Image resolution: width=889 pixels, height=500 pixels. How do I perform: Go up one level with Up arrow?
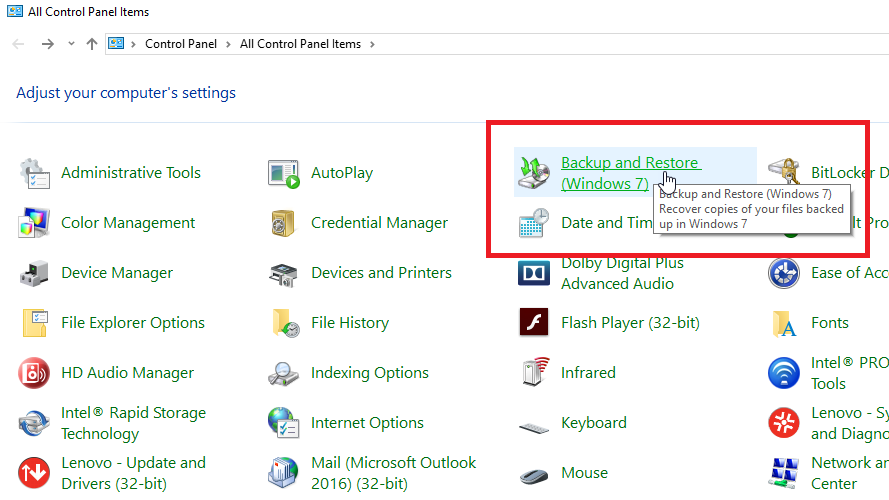click(92, 44)
